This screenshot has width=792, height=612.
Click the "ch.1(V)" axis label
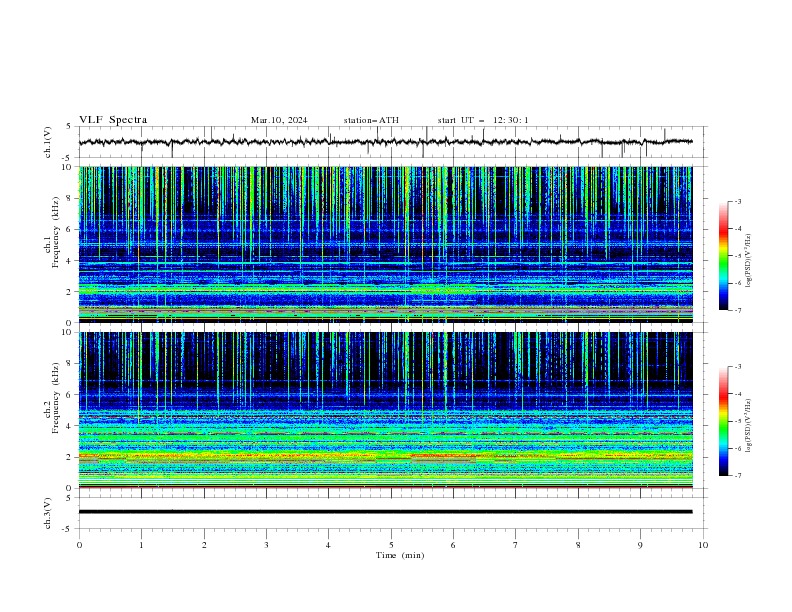pos(48,142)
